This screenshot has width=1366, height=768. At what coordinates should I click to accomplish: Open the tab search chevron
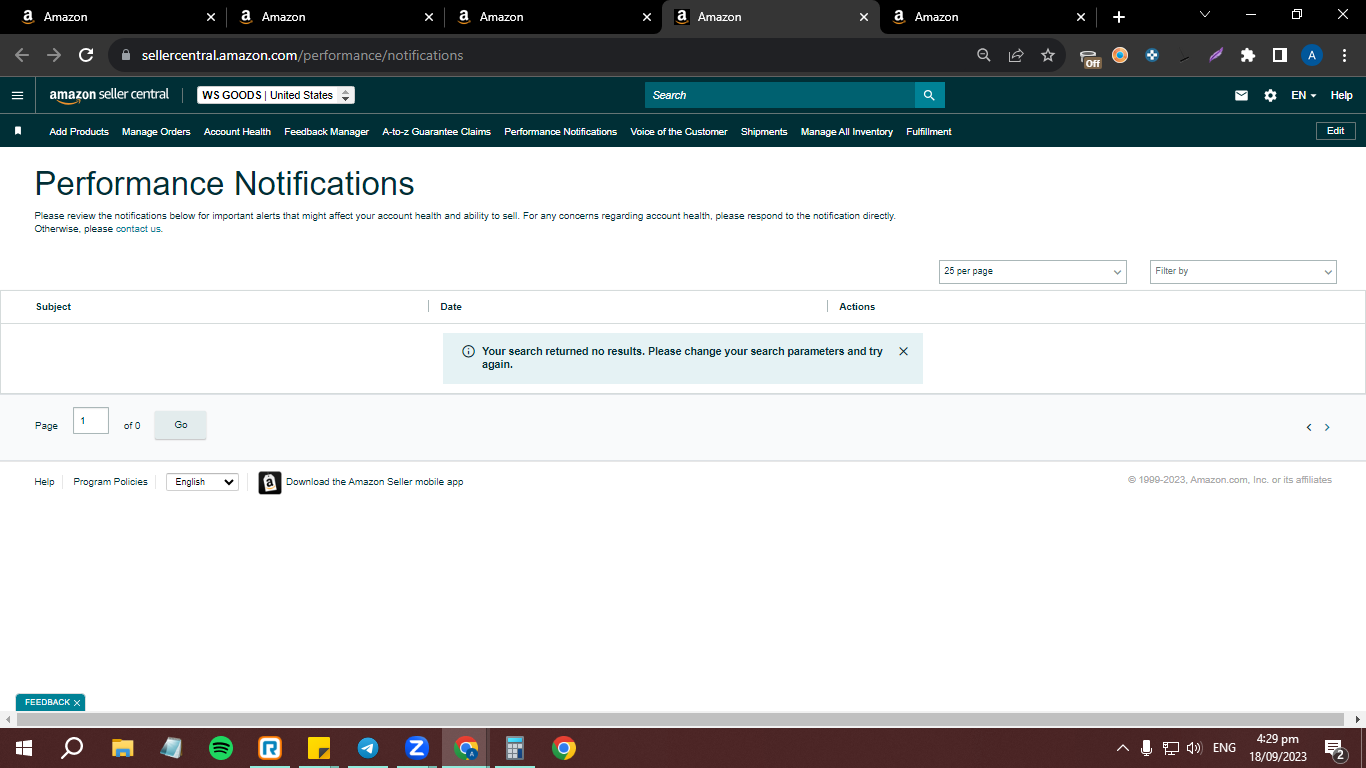coord(1204,15)
